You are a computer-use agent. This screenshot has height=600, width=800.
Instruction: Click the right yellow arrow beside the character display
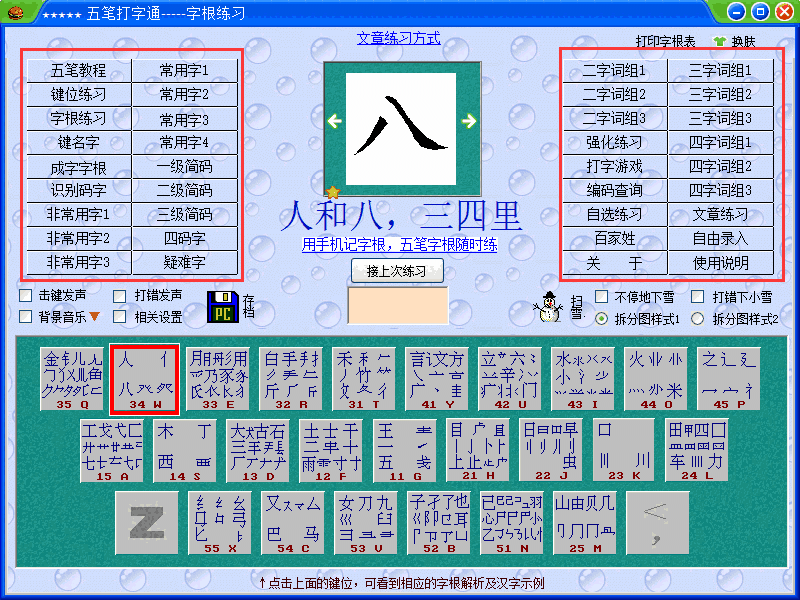point(469,120)
